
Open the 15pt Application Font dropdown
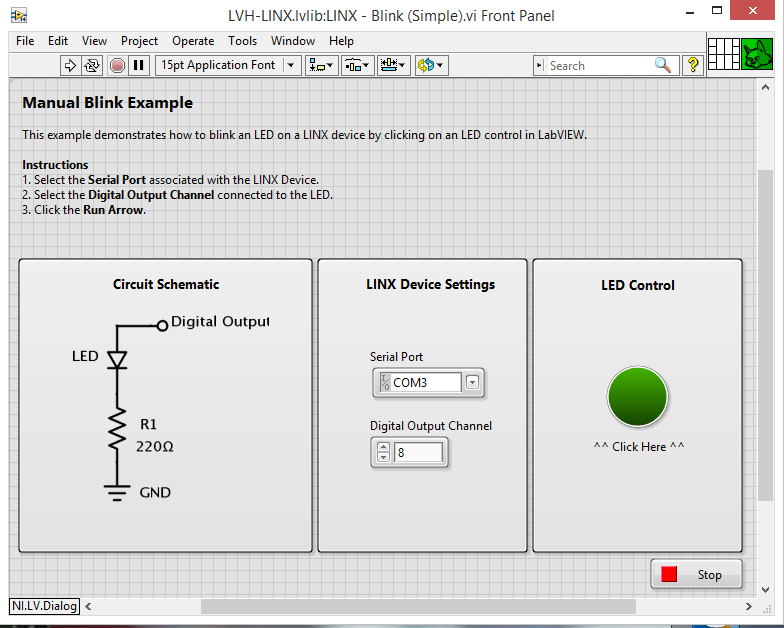(228, 66)
